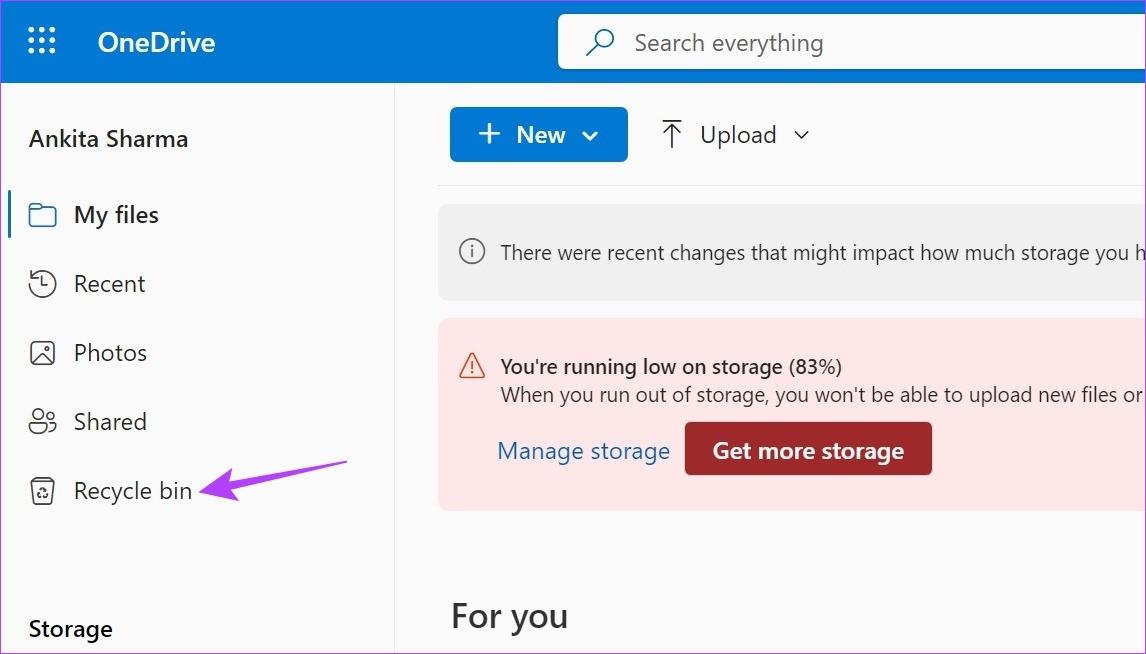Click the Get more storage button
Image resolution: width=1146 pixels, height=654 pixels.
point(808,449)
